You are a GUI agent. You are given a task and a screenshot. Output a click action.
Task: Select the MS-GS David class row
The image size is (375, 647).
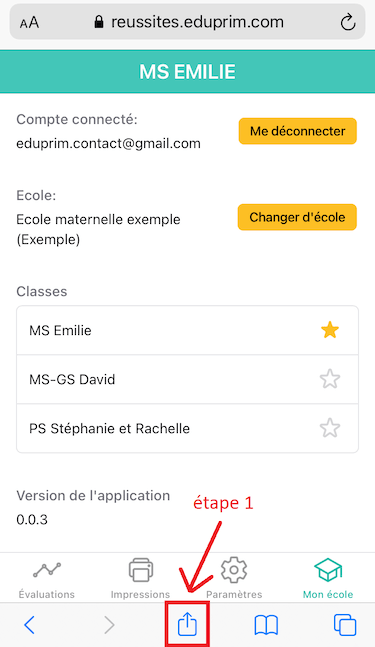[187, 379]
